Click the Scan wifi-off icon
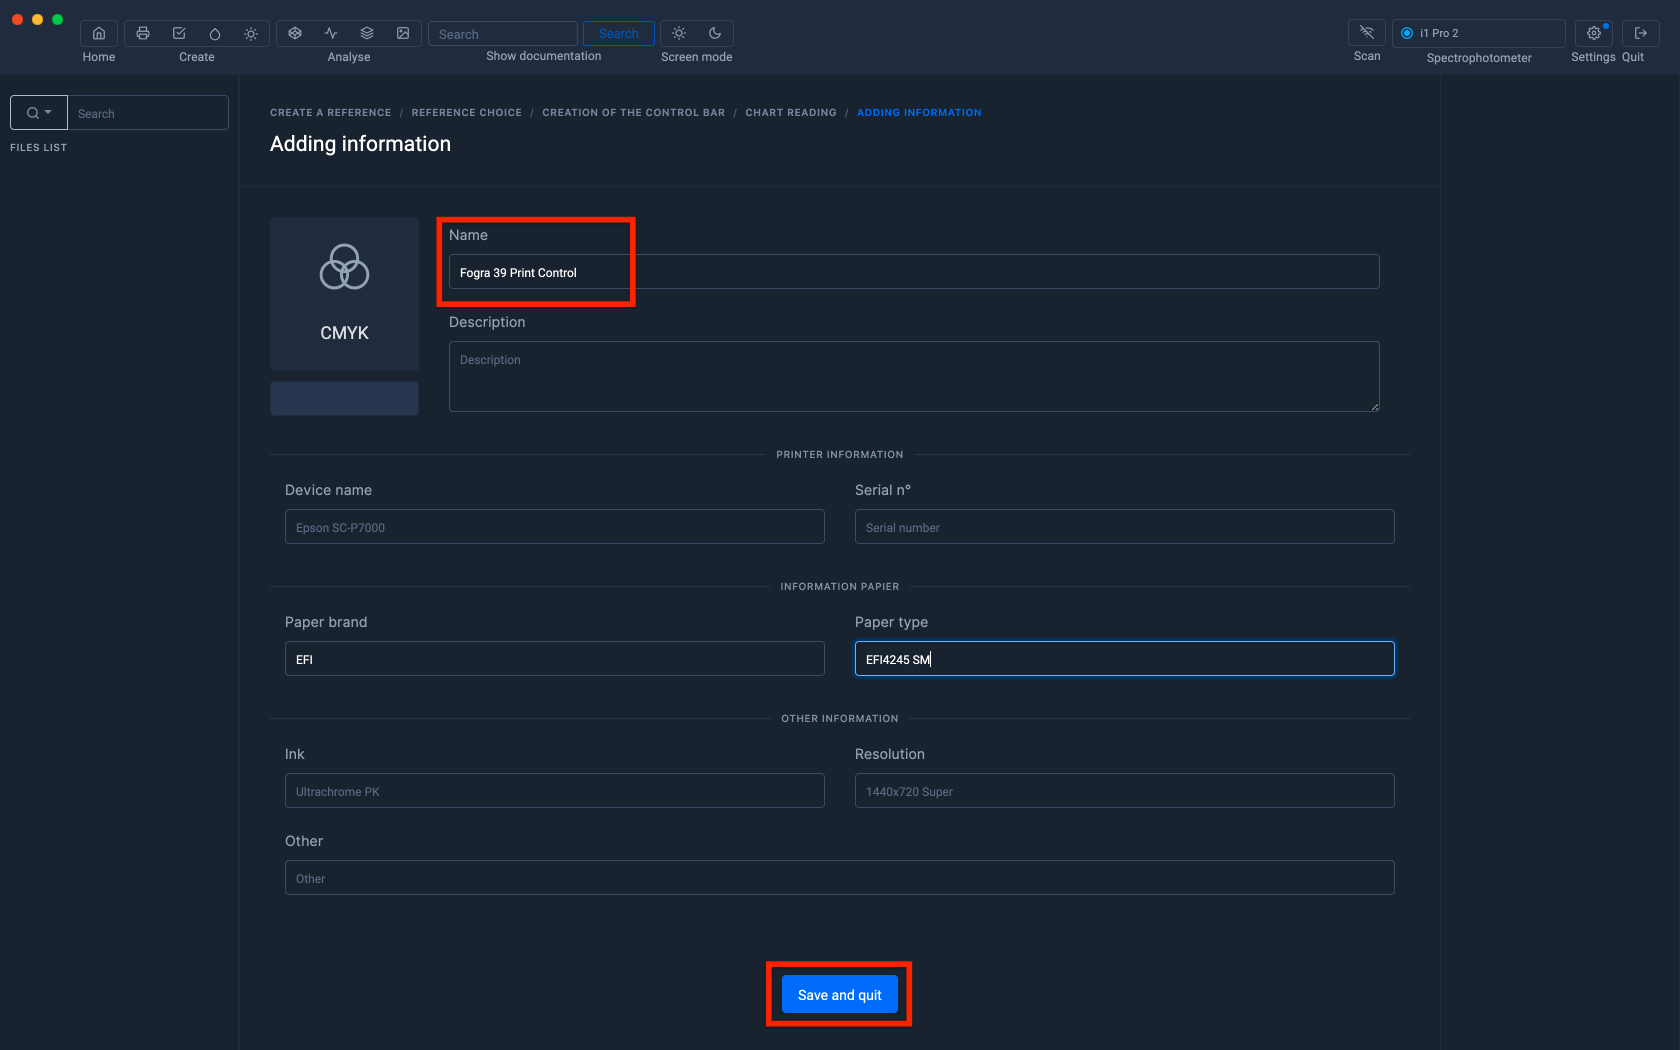 point(1367,33)
